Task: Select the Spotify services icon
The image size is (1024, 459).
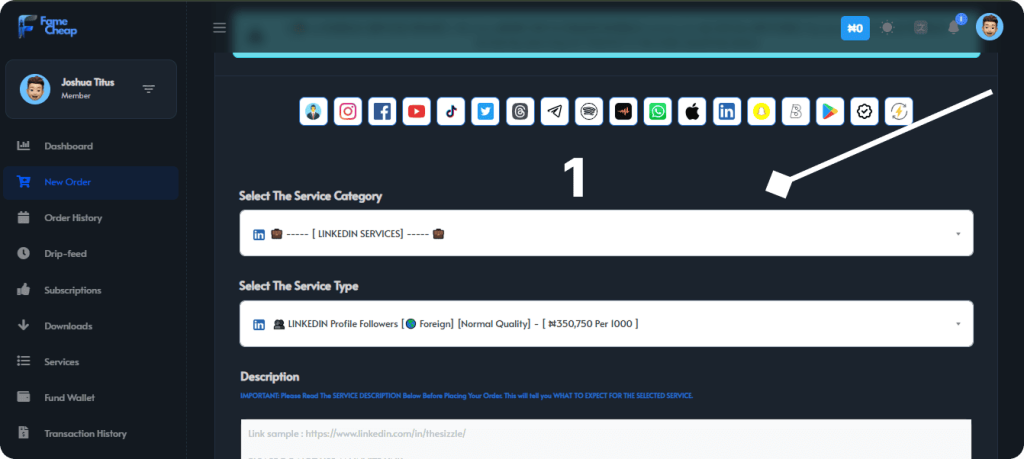Action: [x=589, y=112]
